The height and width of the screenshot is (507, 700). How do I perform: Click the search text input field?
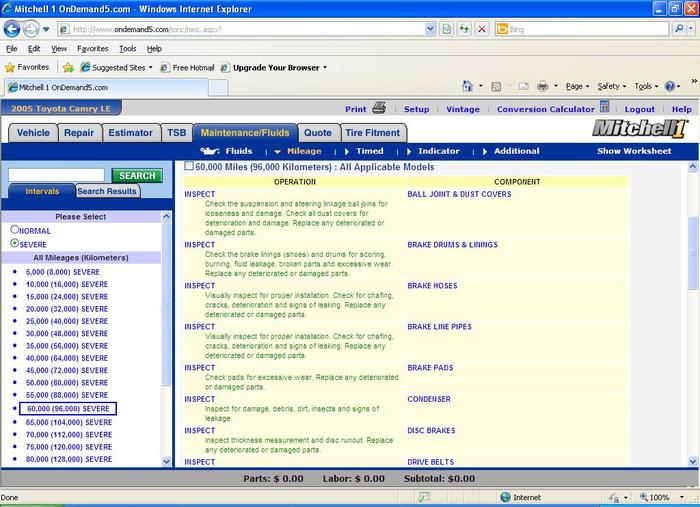[56, 175]
